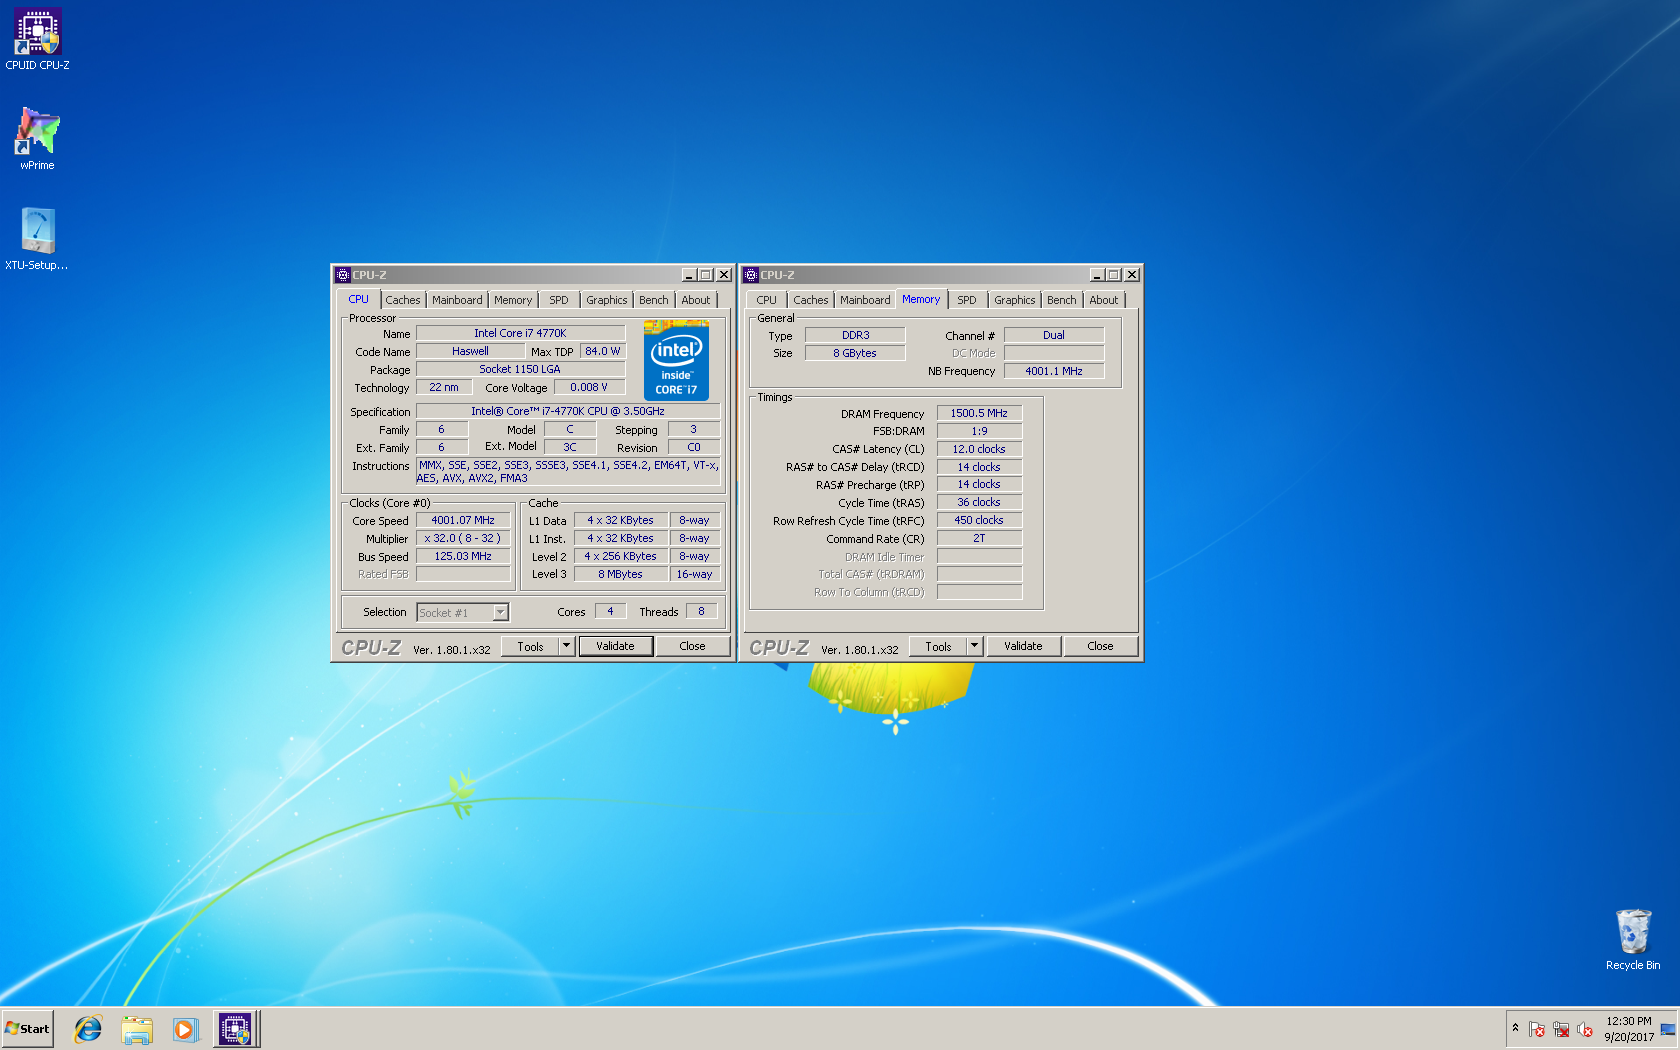Click the network tray icon
The image size is (1680, 1050).
click(1561, 1029)
